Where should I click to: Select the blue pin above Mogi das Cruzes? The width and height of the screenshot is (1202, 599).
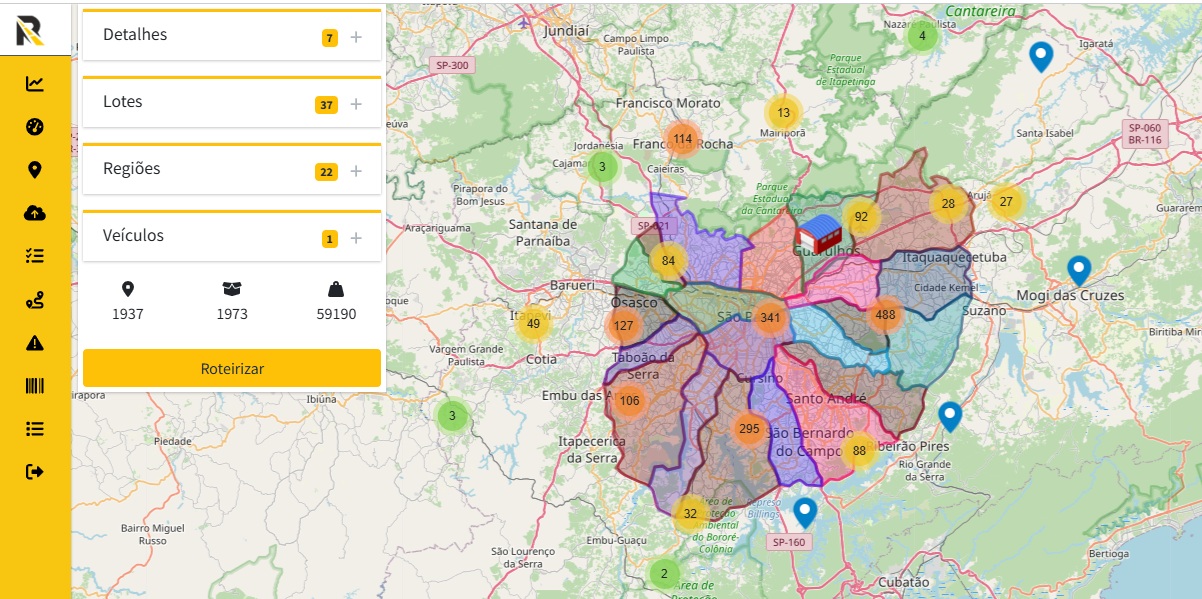[x=1078, y=270]
